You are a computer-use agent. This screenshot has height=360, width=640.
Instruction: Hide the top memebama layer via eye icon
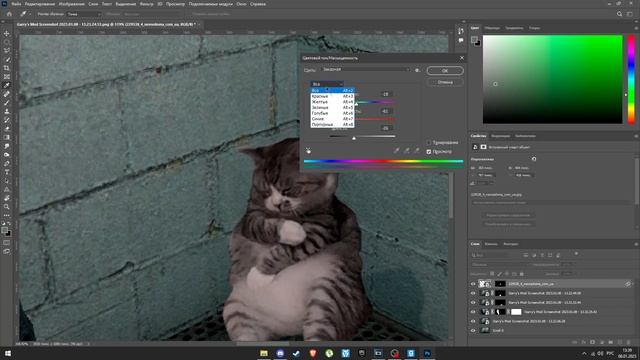(473, 284)
